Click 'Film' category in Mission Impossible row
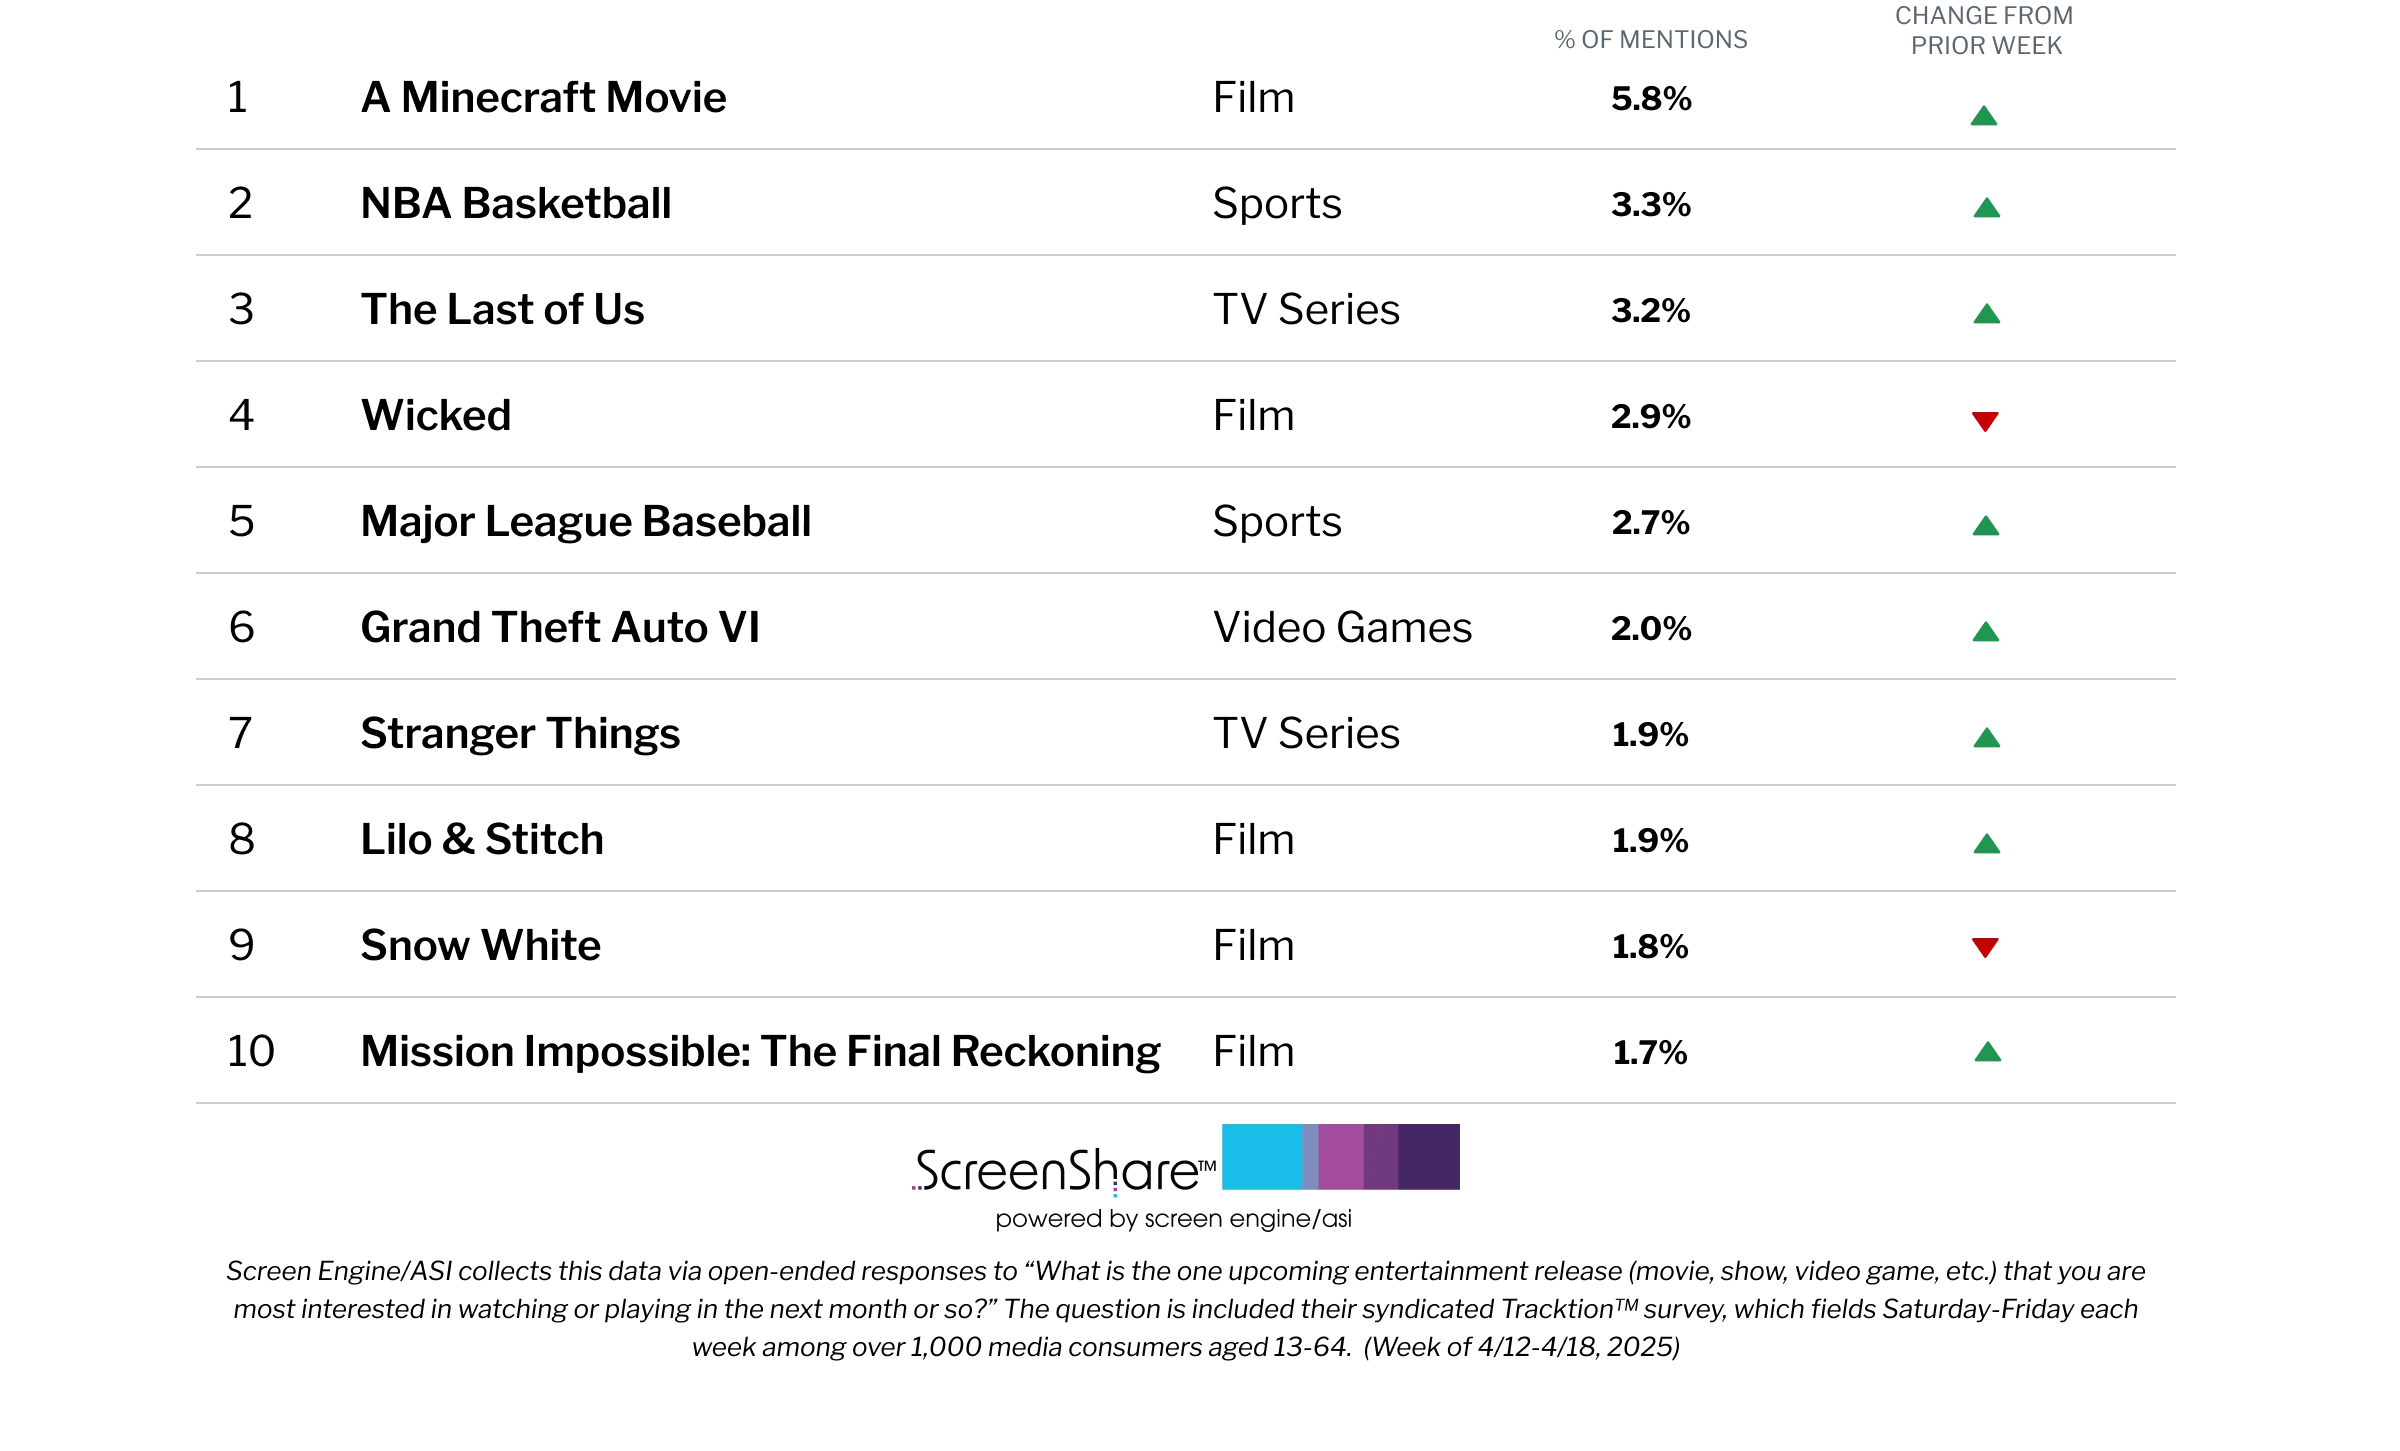The width and height of the screenshot is (2400, 1451). (x=1253, y=1051)
